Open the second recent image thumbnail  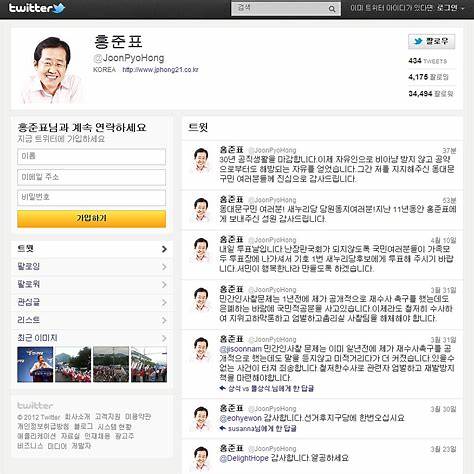click(73, 364)
